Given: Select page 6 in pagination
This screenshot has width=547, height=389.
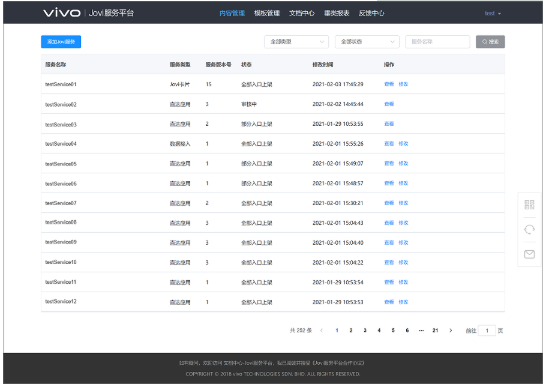Looking at the screenshot, I should pyautogui.click(x=407, y=330).
